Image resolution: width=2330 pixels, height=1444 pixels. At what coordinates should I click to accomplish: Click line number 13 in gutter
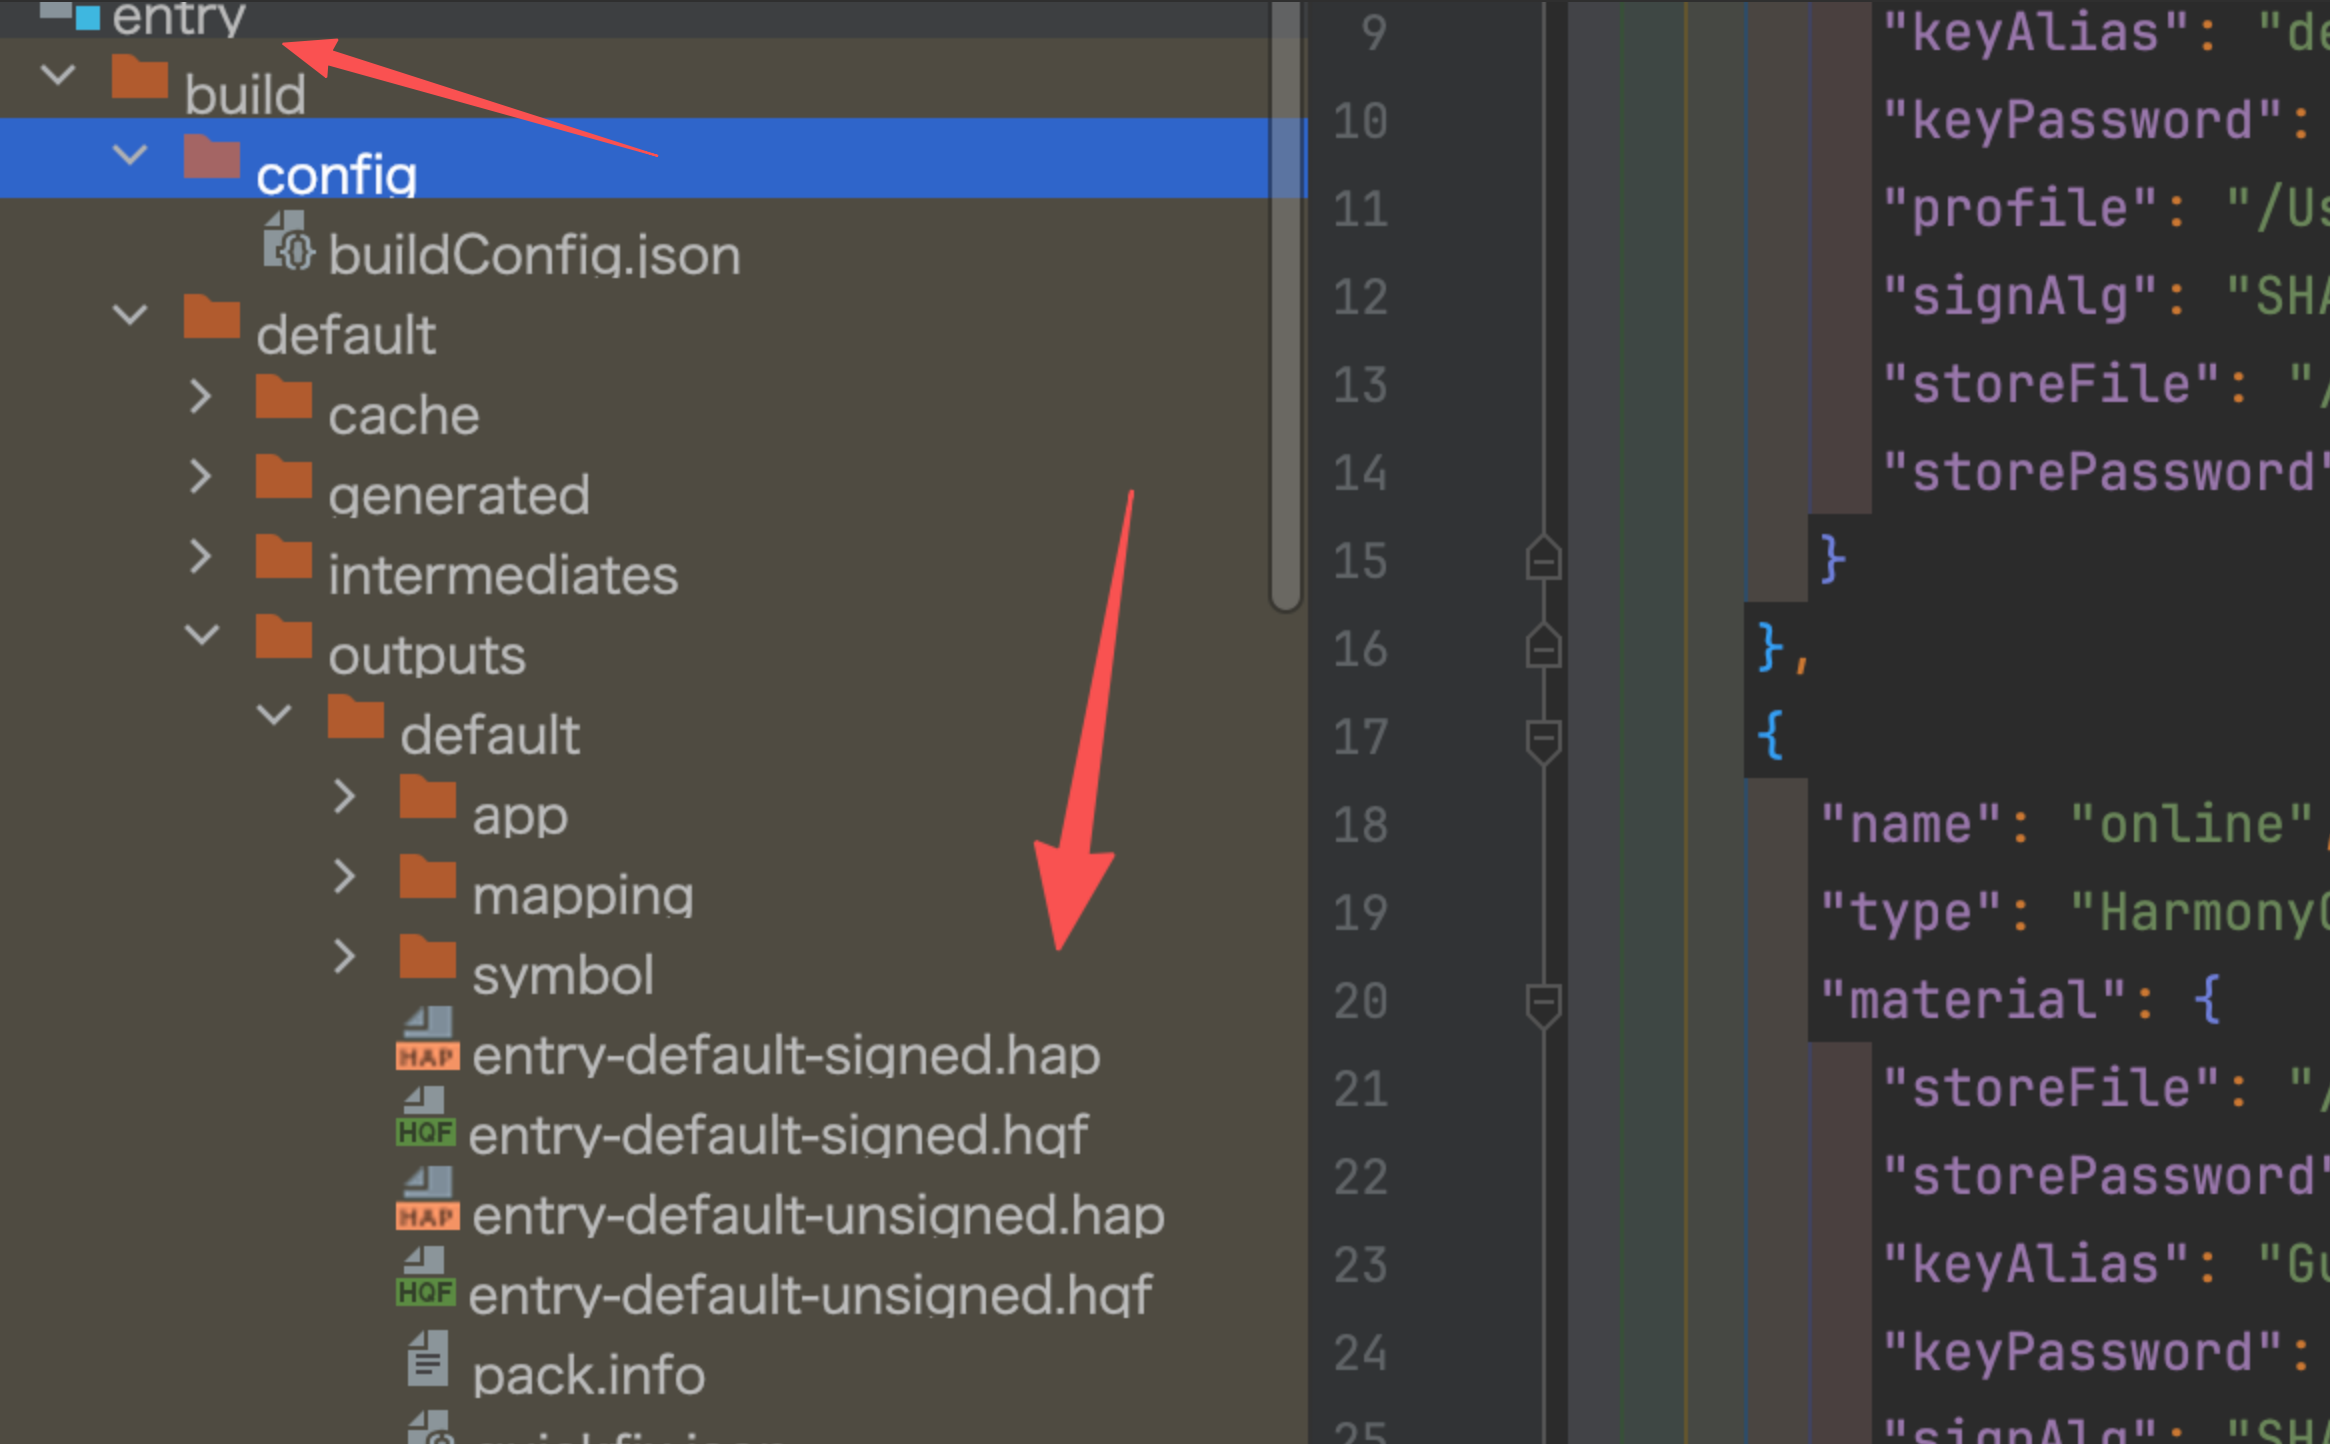pyautogui.click(x=1361, y=385)
